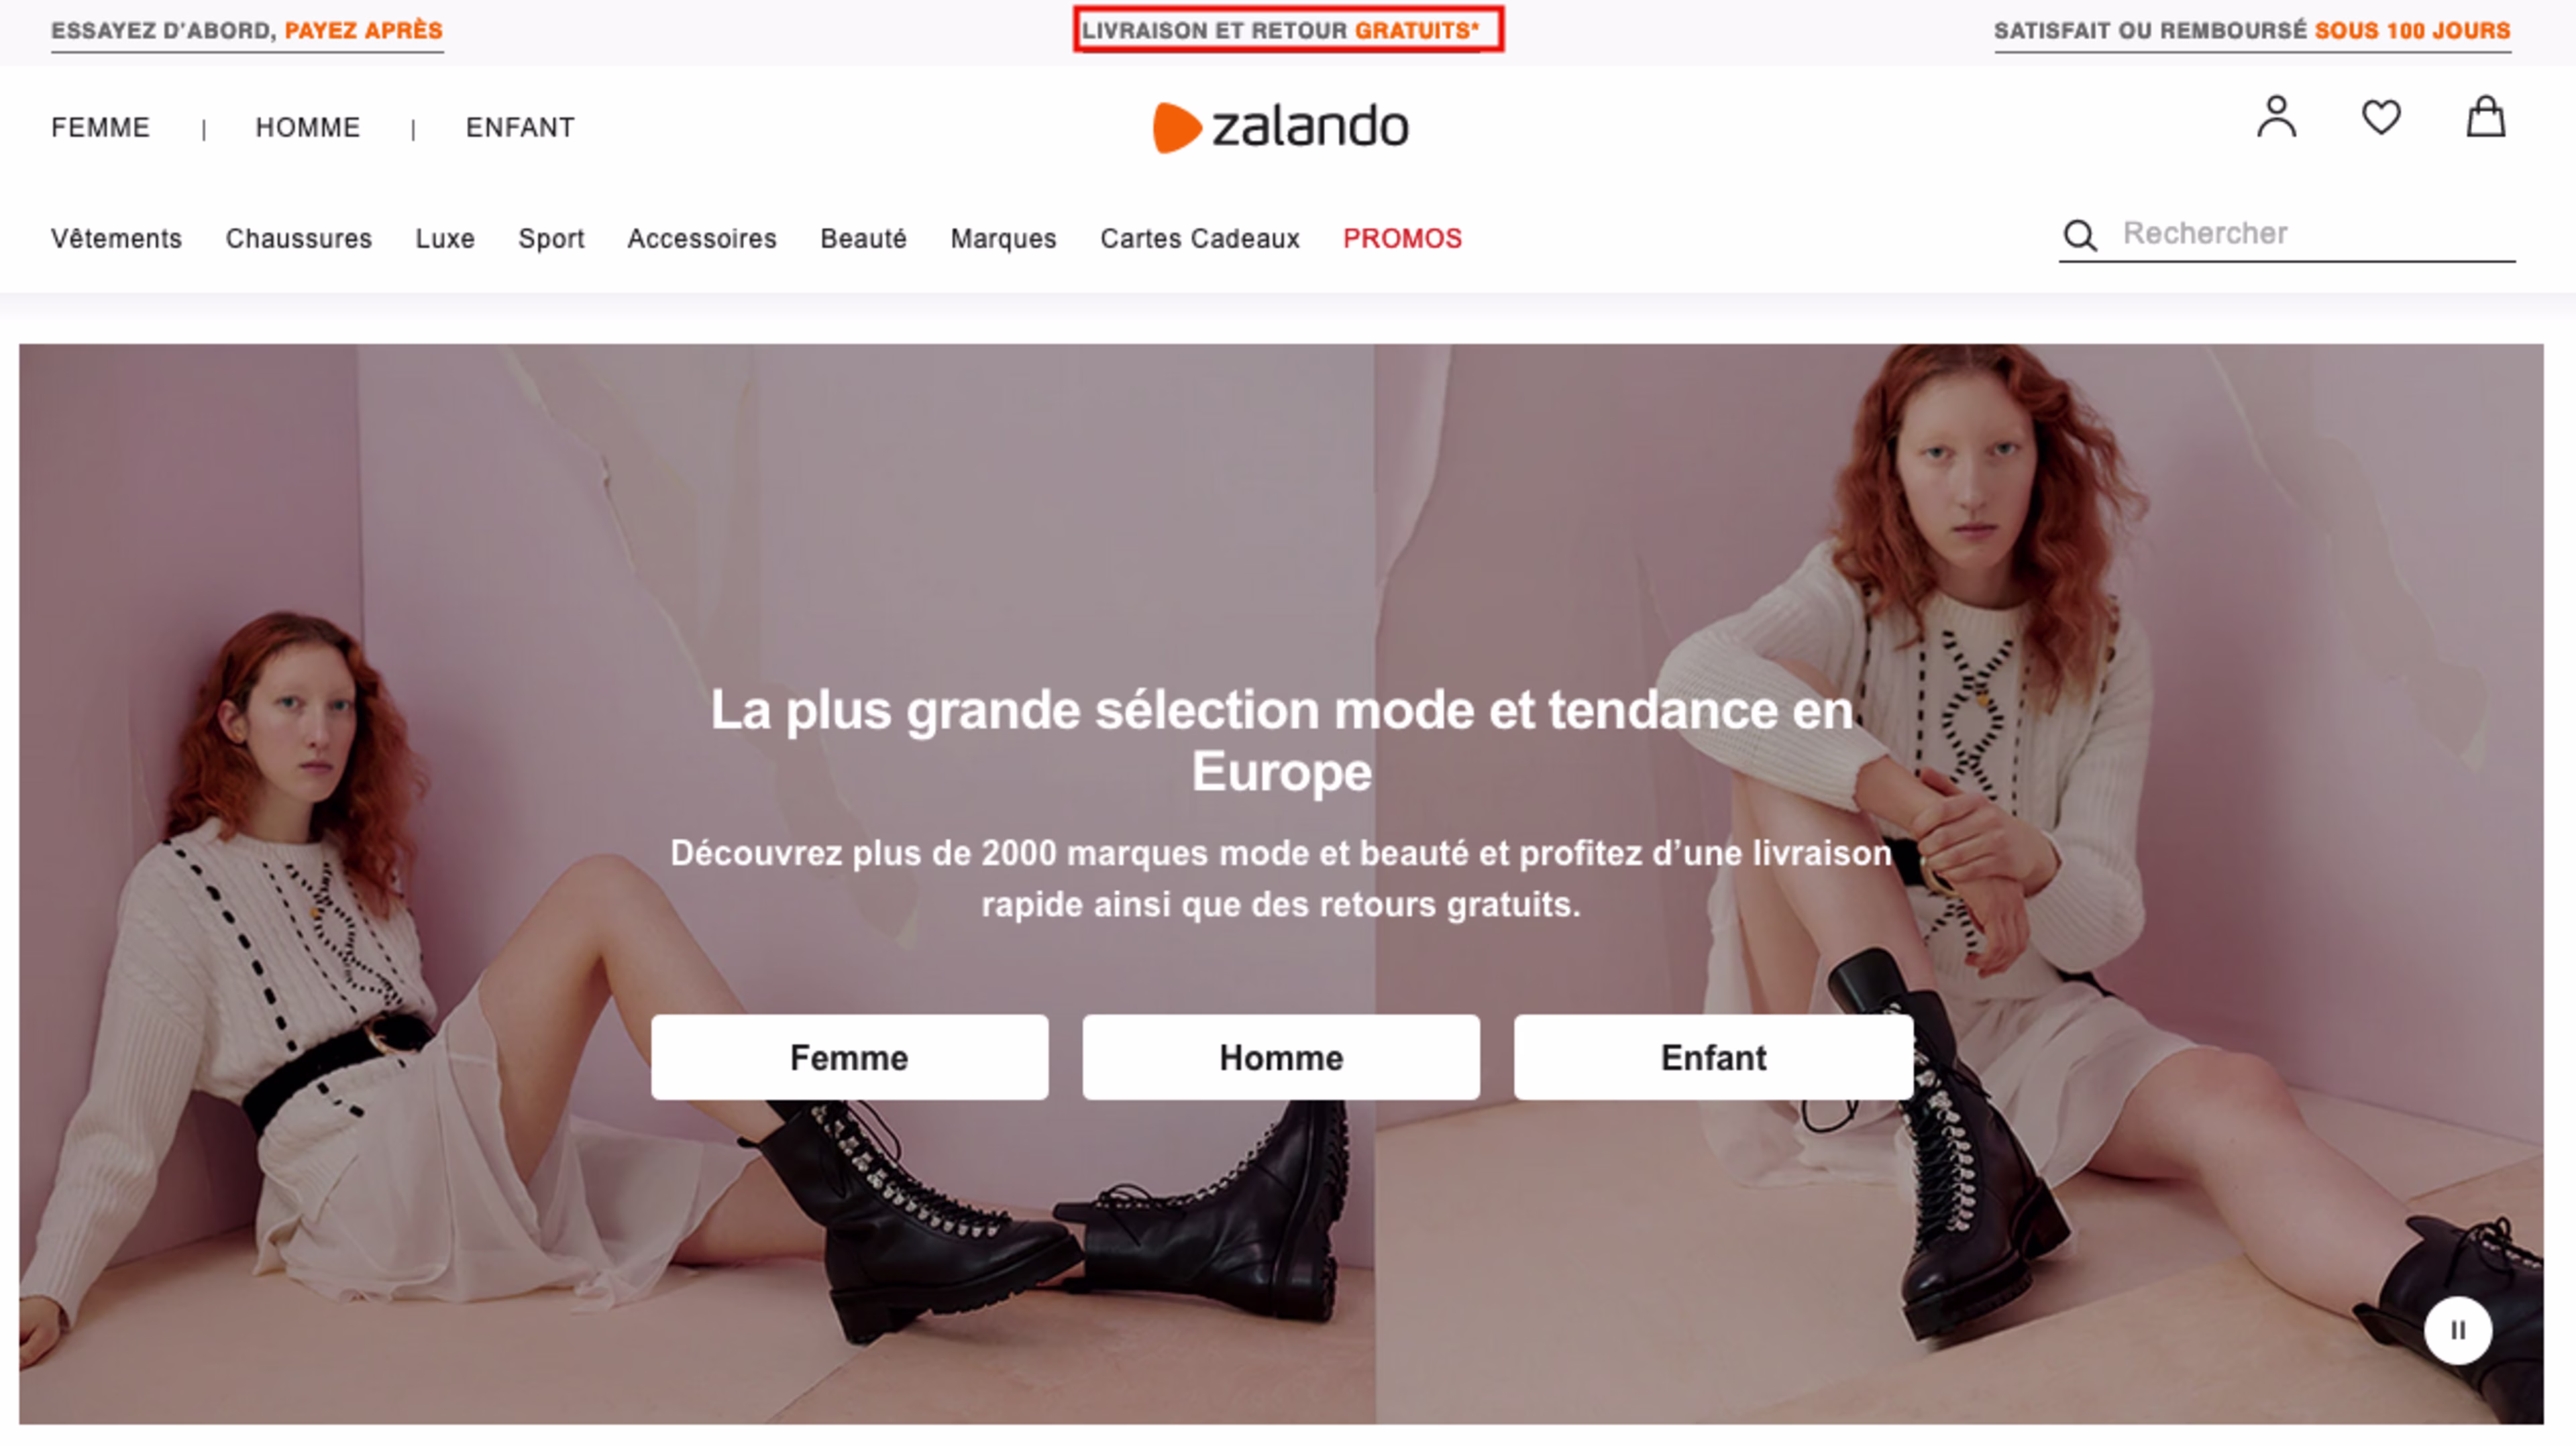Click the white Enfant banner button
Screen dimensions: 2576x1446
[1713, 1057]
